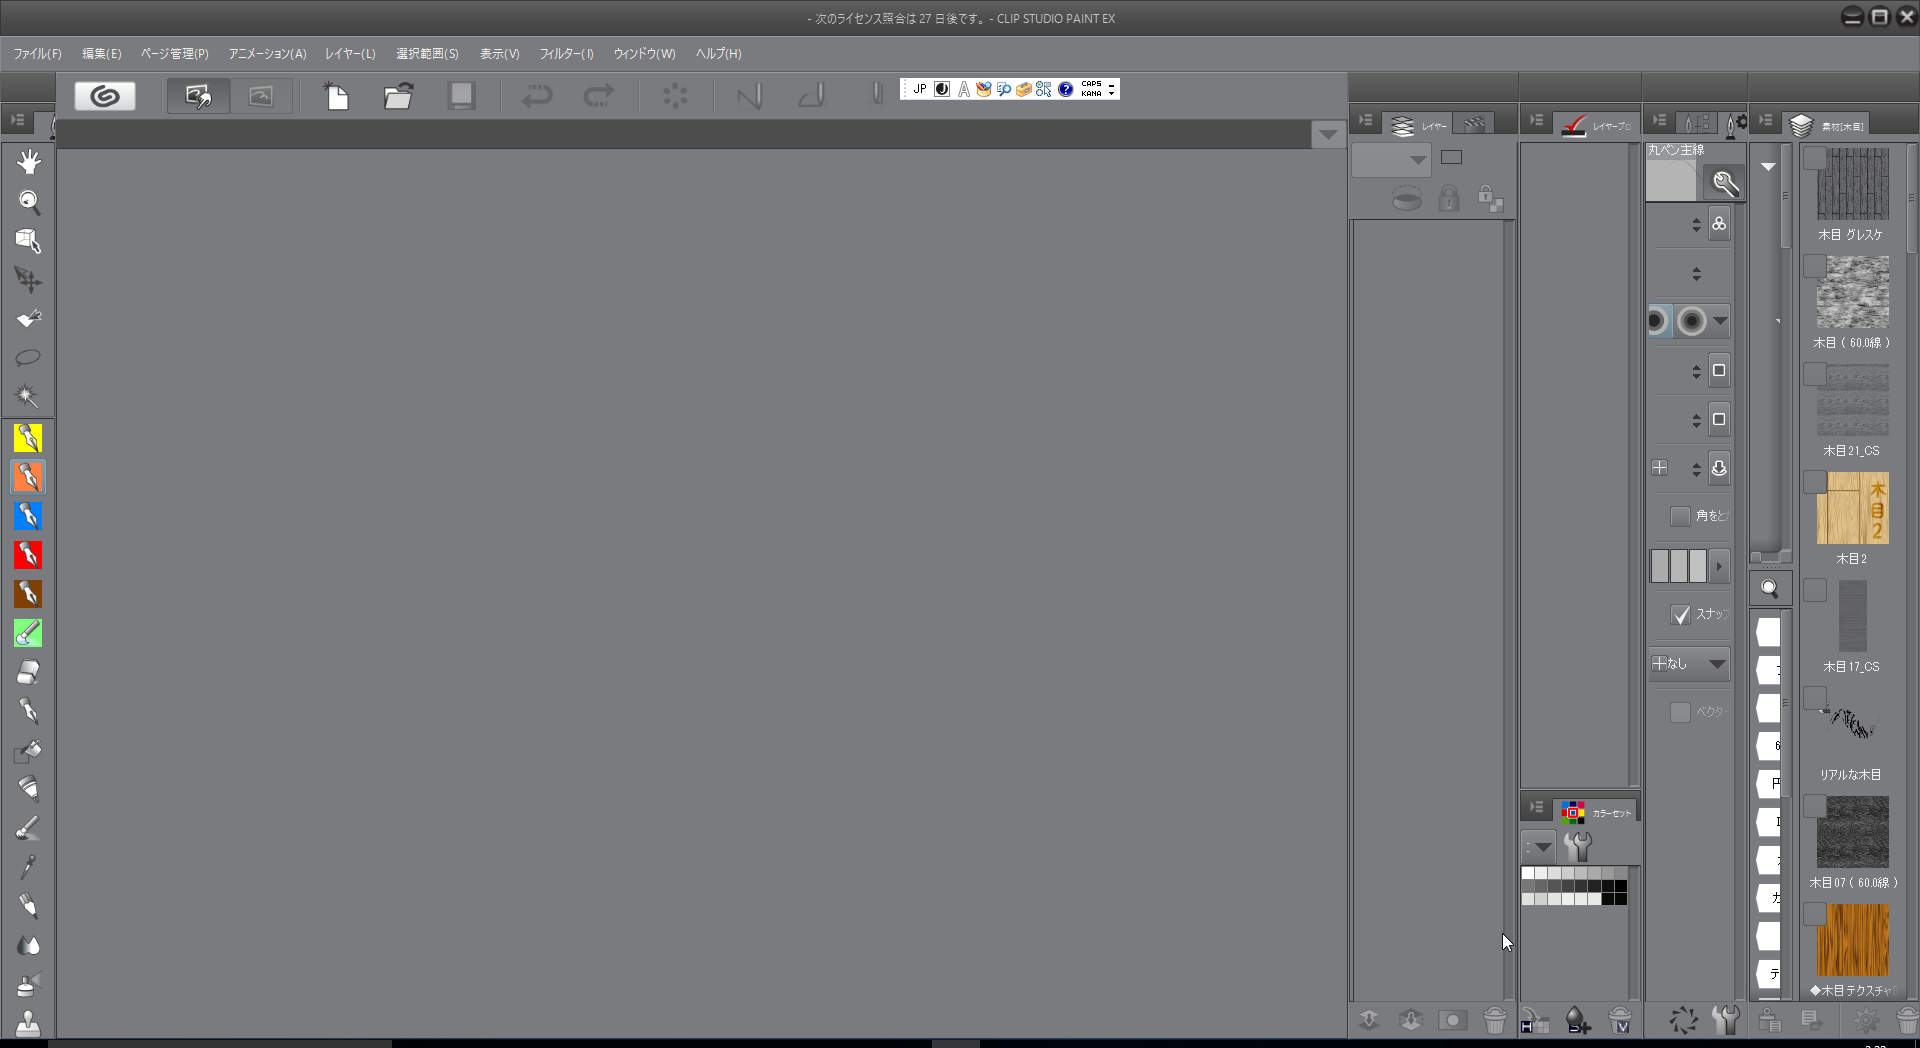
Task: Check the box on 木目 (60.0線) material
Action: tap(1815, 266)
